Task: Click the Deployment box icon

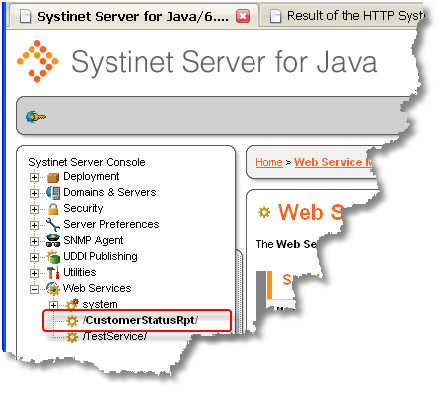Action: point(53,177)
